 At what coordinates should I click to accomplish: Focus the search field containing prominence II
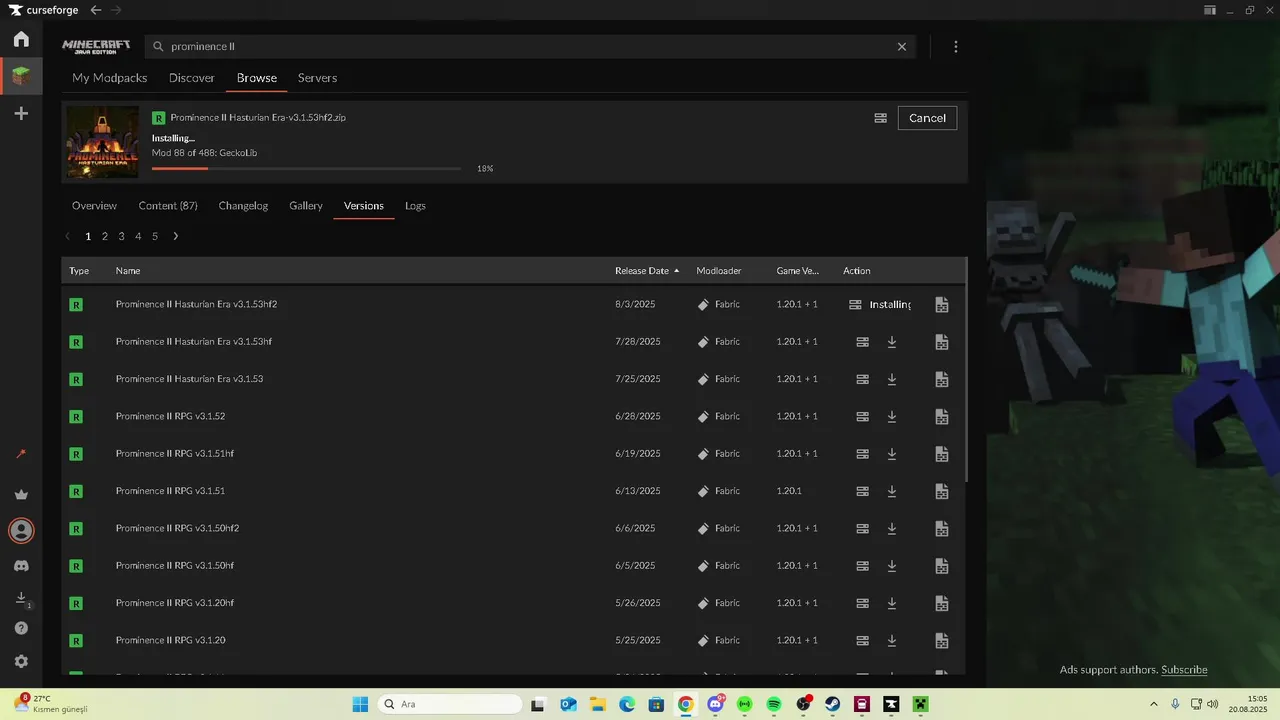pos(530,46)
